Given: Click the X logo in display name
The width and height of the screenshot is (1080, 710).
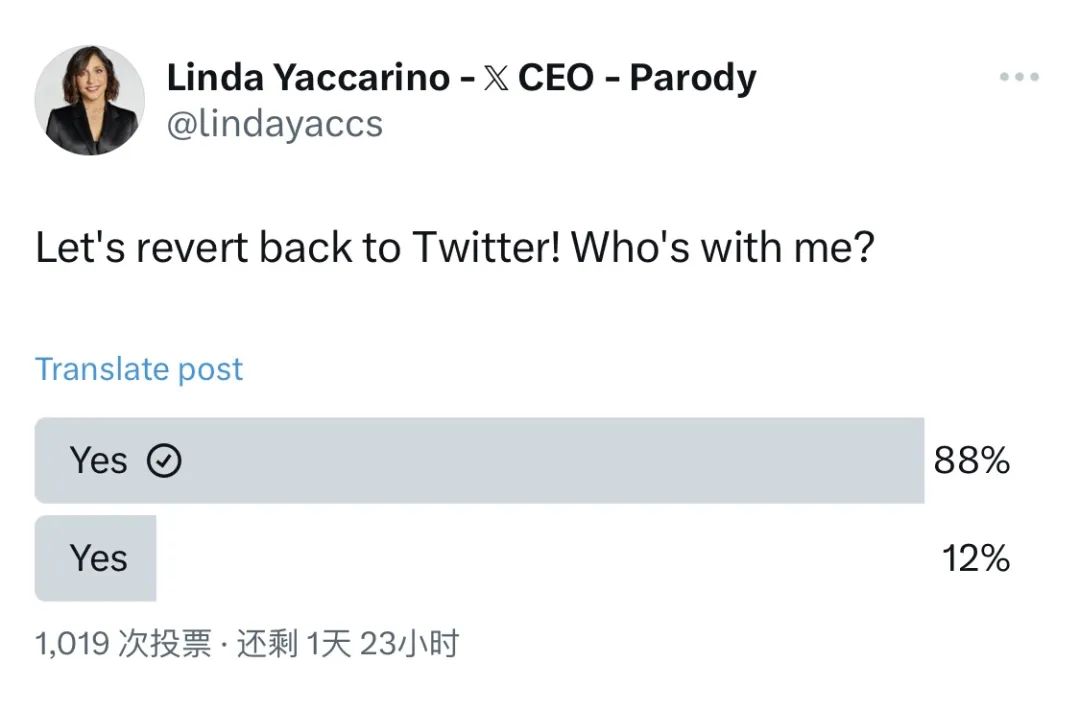Looking at the screenshot, I should tap(496, 77).
